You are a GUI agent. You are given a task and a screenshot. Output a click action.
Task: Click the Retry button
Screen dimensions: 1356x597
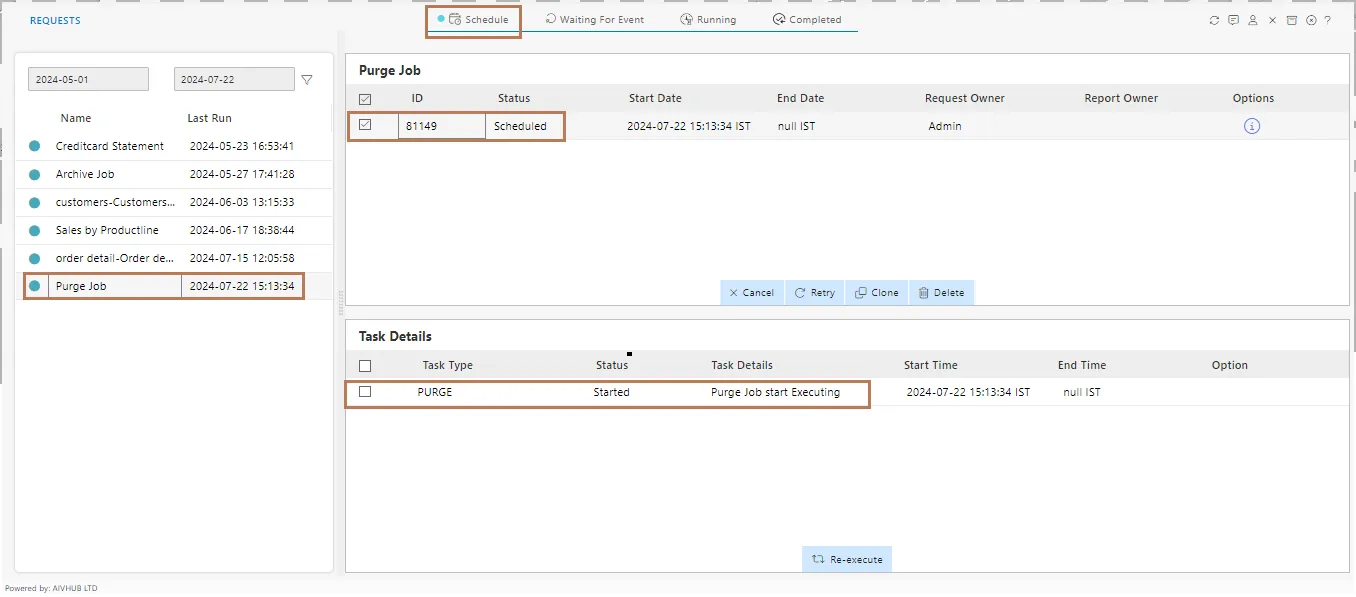pos(815,293)
